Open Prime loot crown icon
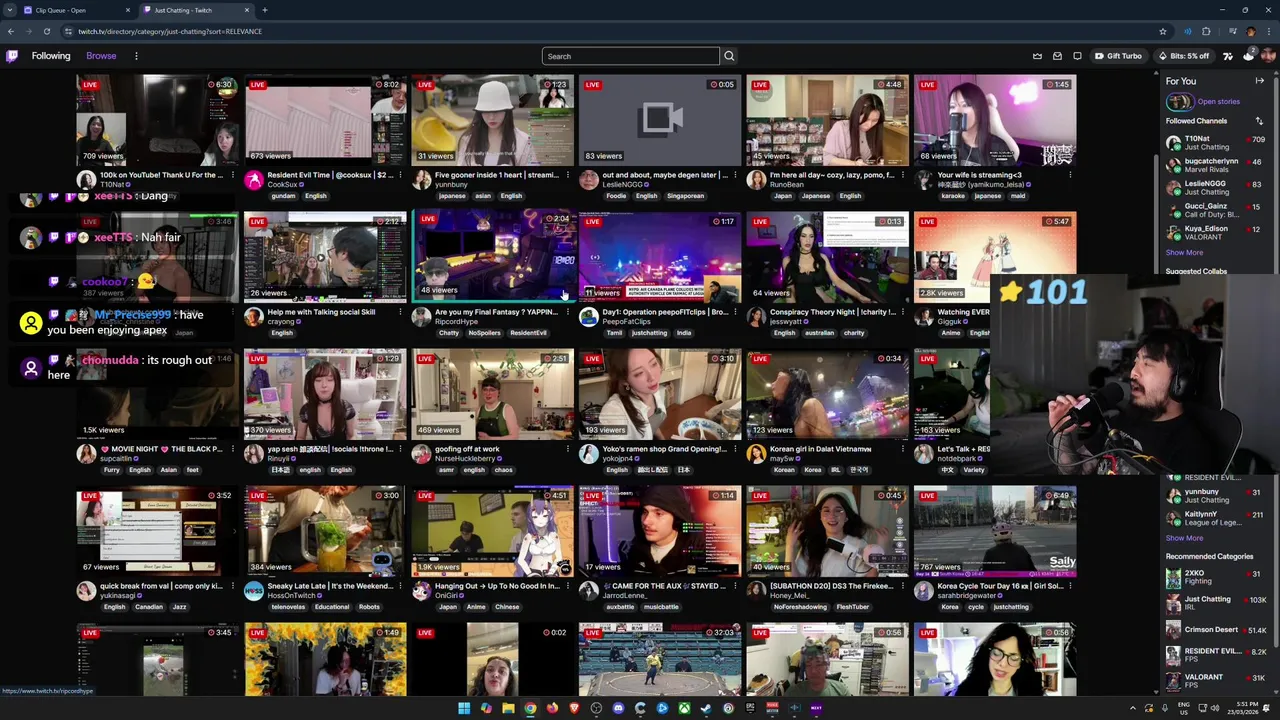This screenshot has width=1280, height=720. pyautogui.click(x=1037, y=56)
